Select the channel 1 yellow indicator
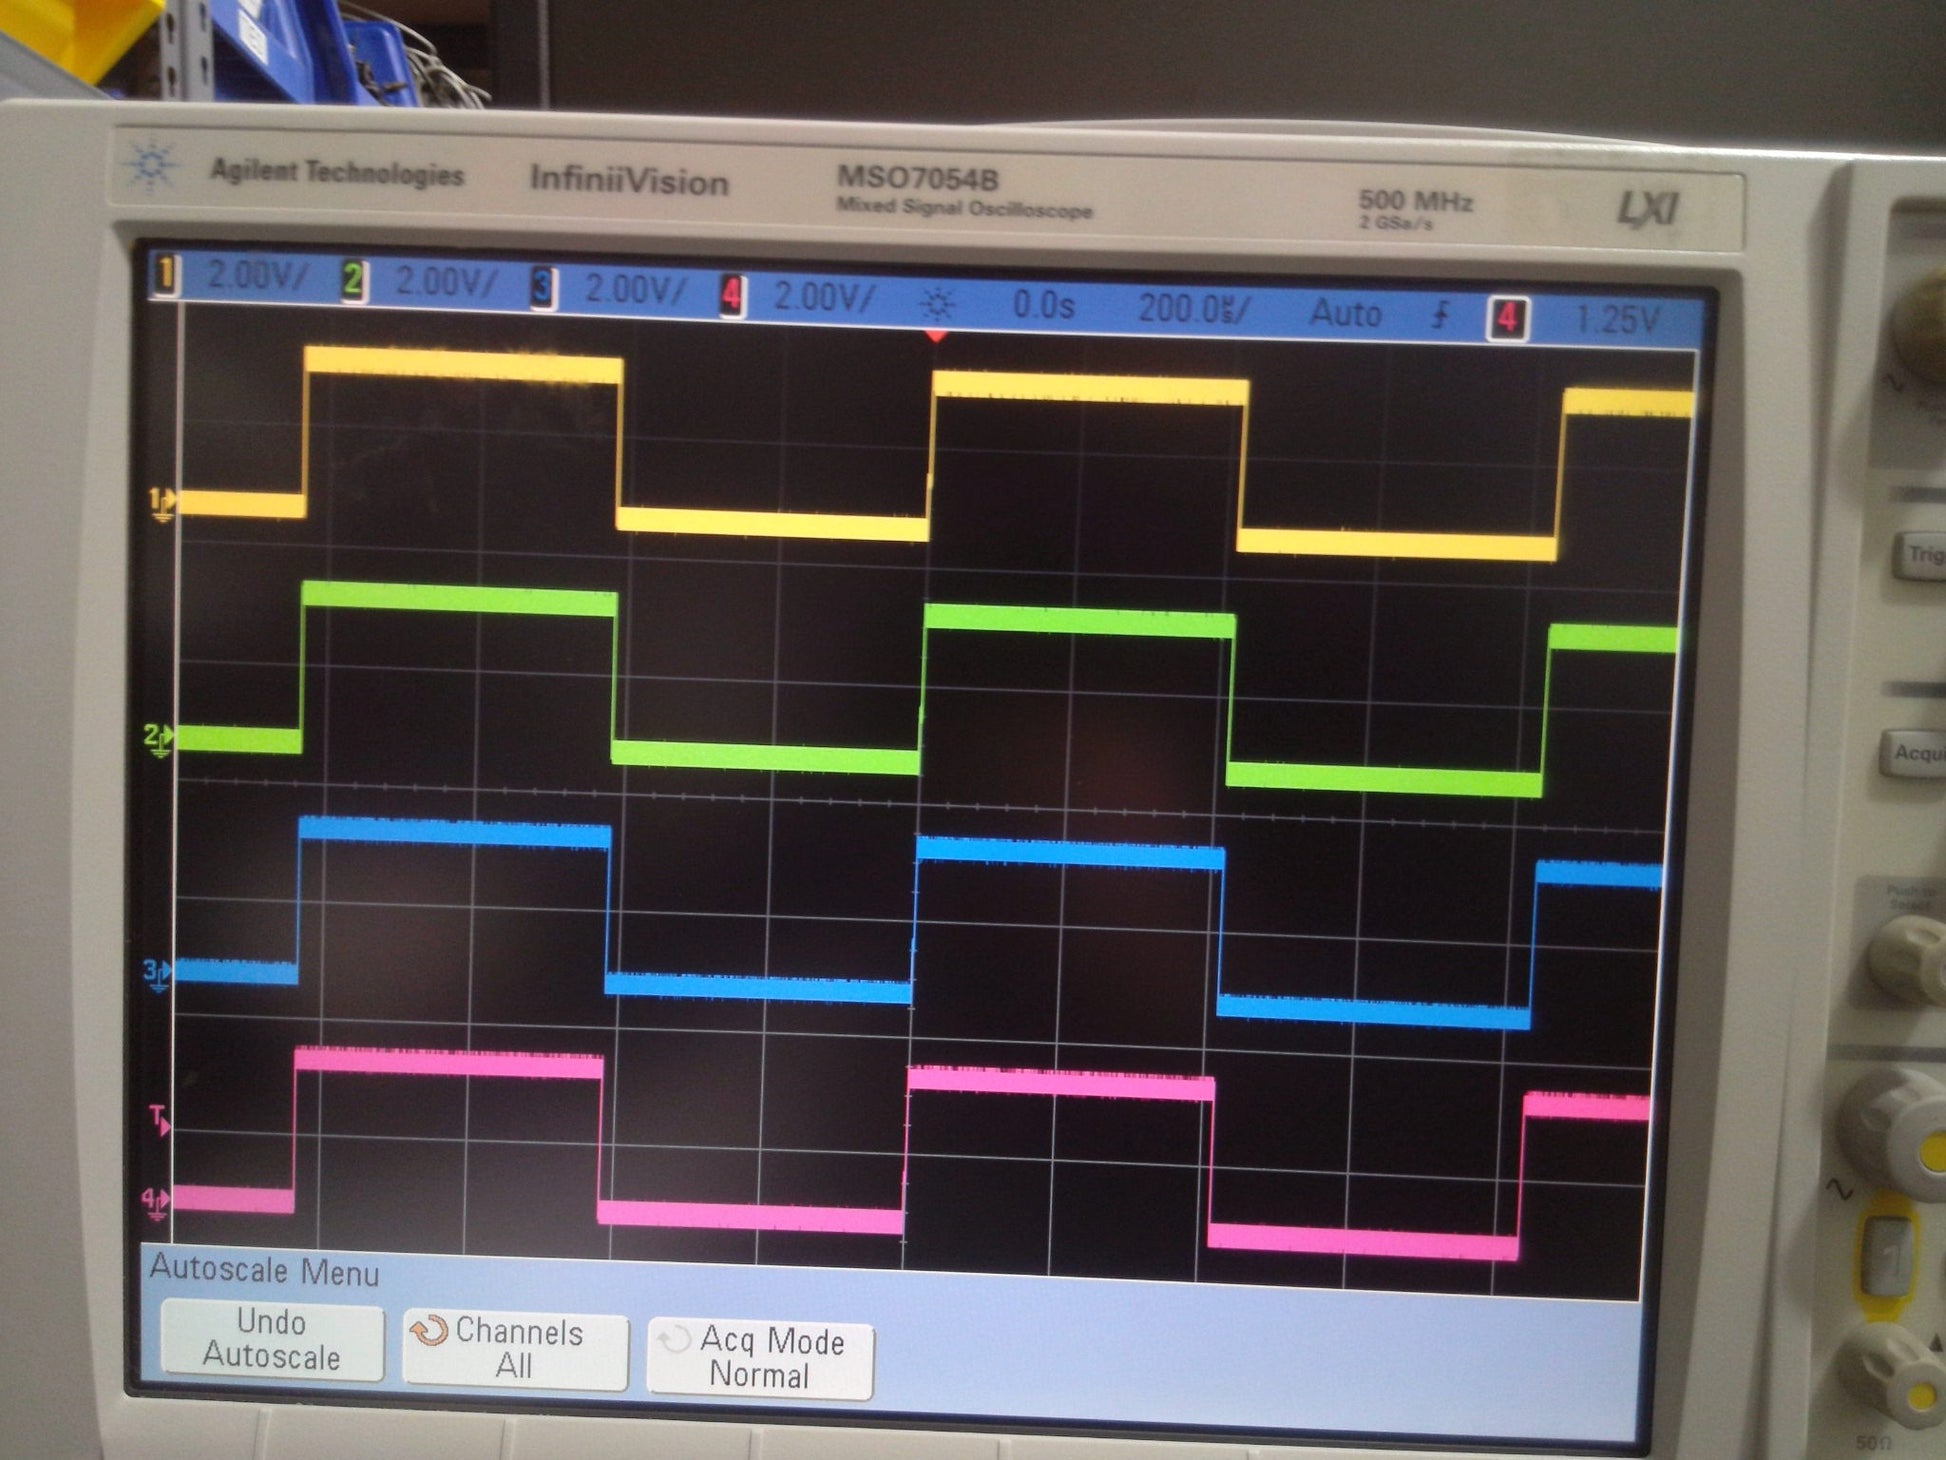The height and width of the screenshot is (1460, 1946). 166,275
